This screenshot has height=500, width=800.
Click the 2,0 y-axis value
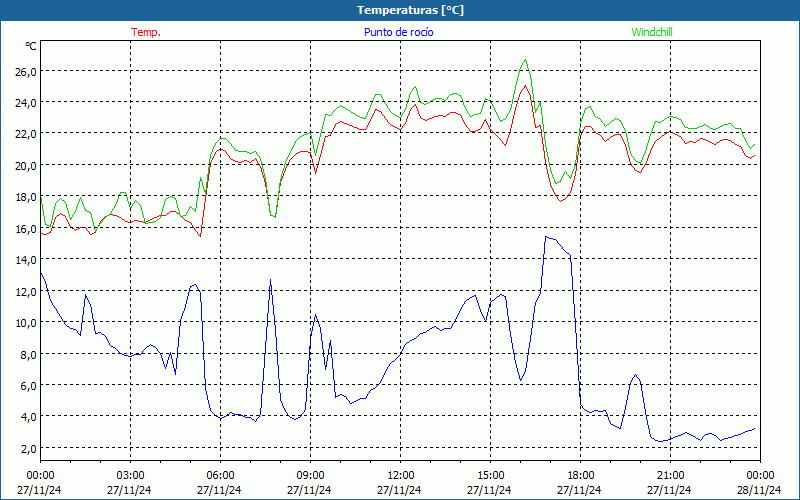tap(28, 449)
